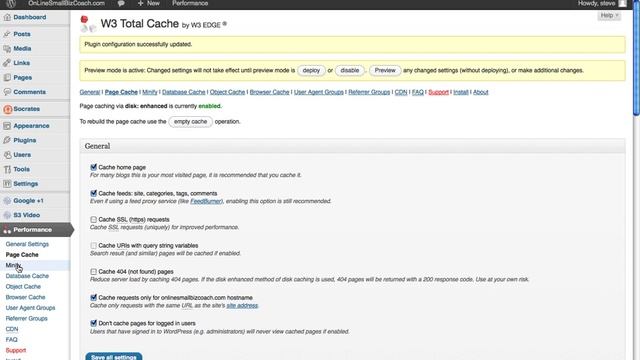The image size is (640, 360).
Task: Open Support in sidebar submenu
Action: click(x=16, y=350)
